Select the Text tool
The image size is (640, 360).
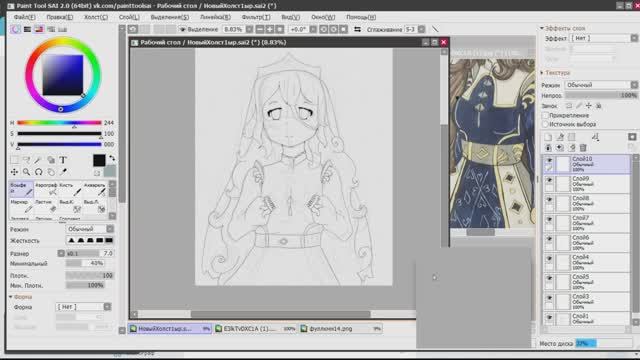tap(63, 160)
